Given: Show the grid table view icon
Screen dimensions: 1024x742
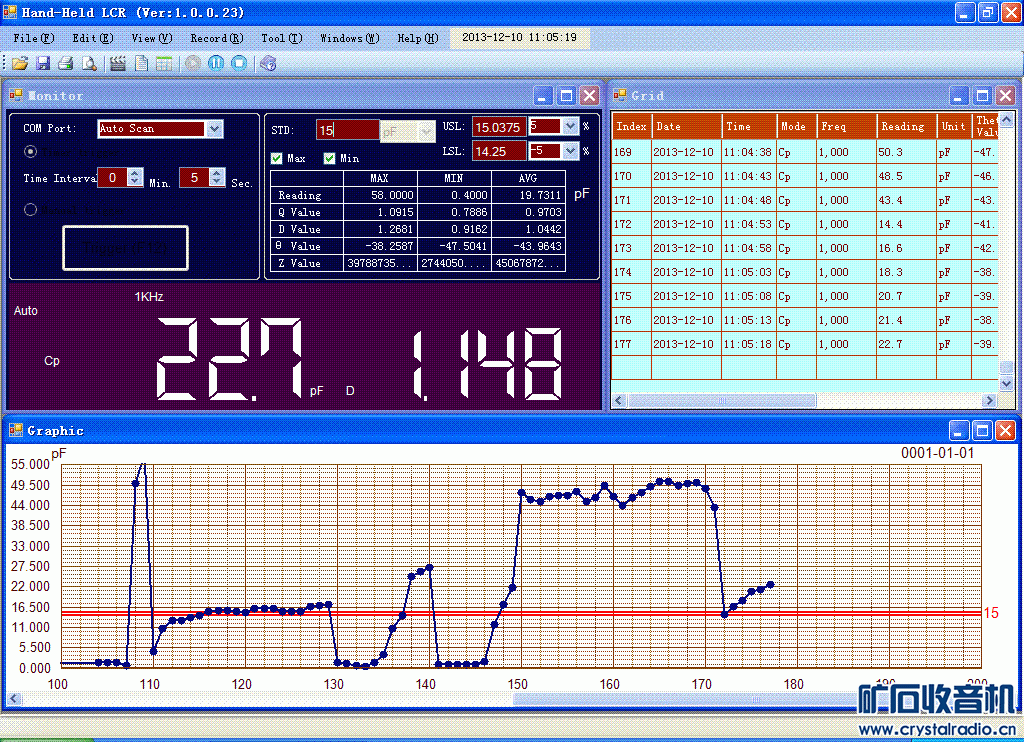Looking at the screenshot, I should (164, 63).
